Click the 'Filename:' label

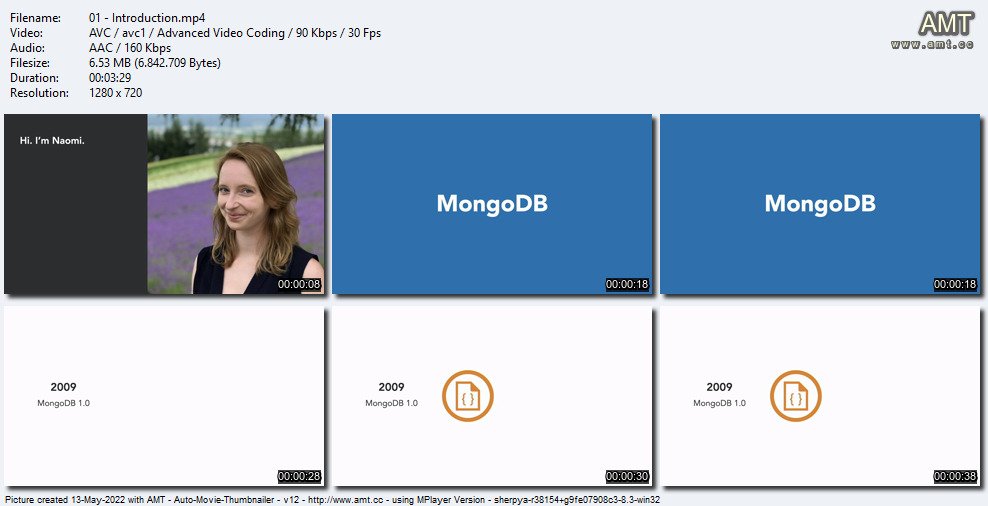click(35, 18)
